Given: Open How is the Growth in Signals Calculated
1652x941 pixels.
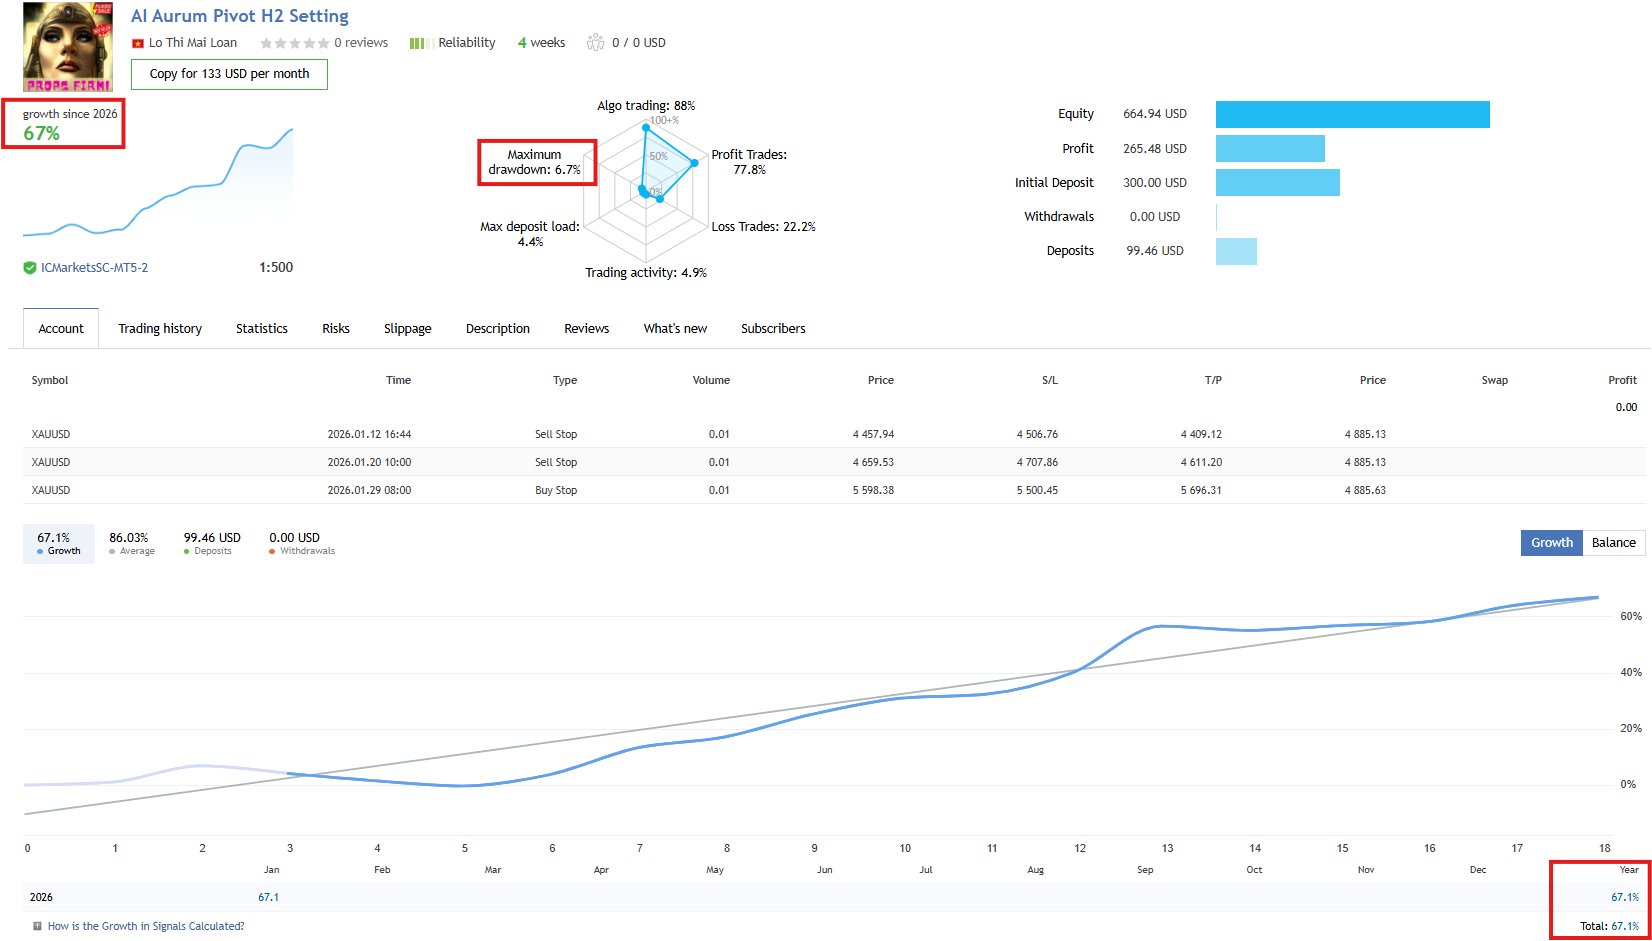Looking at the screenshot, I should [x=146, y=926].
